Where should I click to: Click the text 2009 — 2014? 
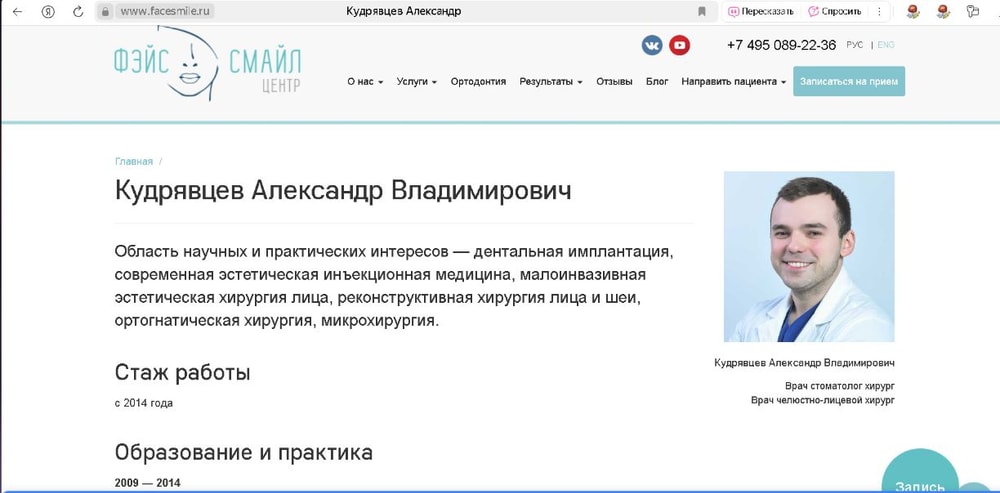(x=147, y=483)
